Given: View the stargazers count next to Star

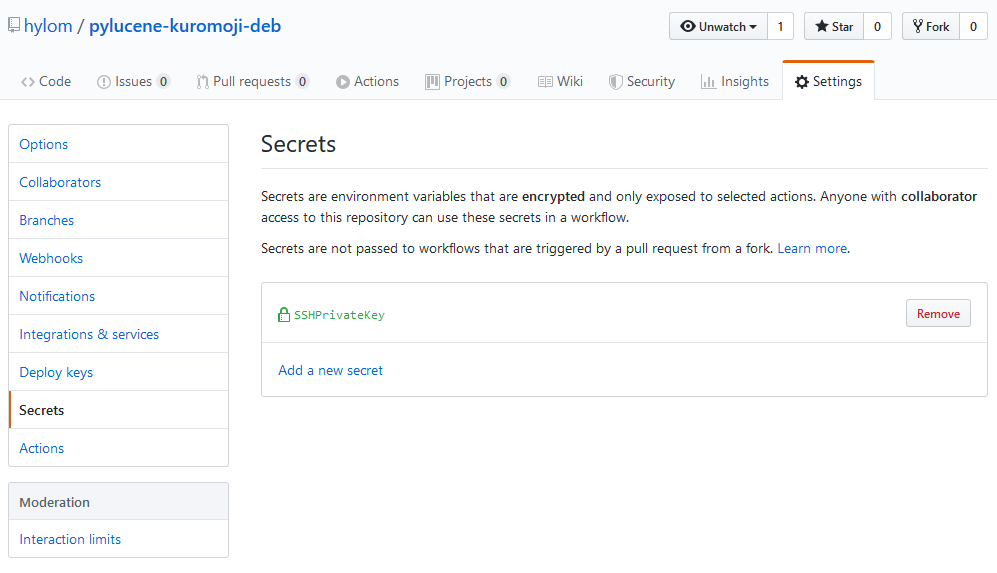Looking at the screenshot, I should point(877,27).
